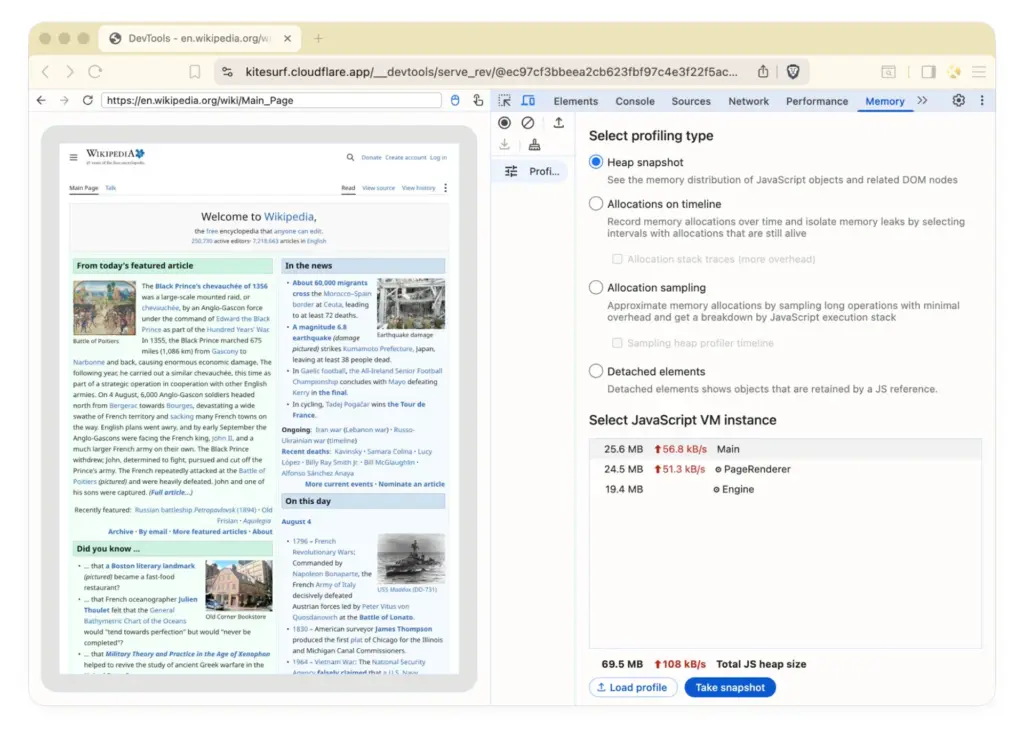The width and height of the screenshot is (1024, 741).
Task: Select the Memory tab
Action: point(885,101)
